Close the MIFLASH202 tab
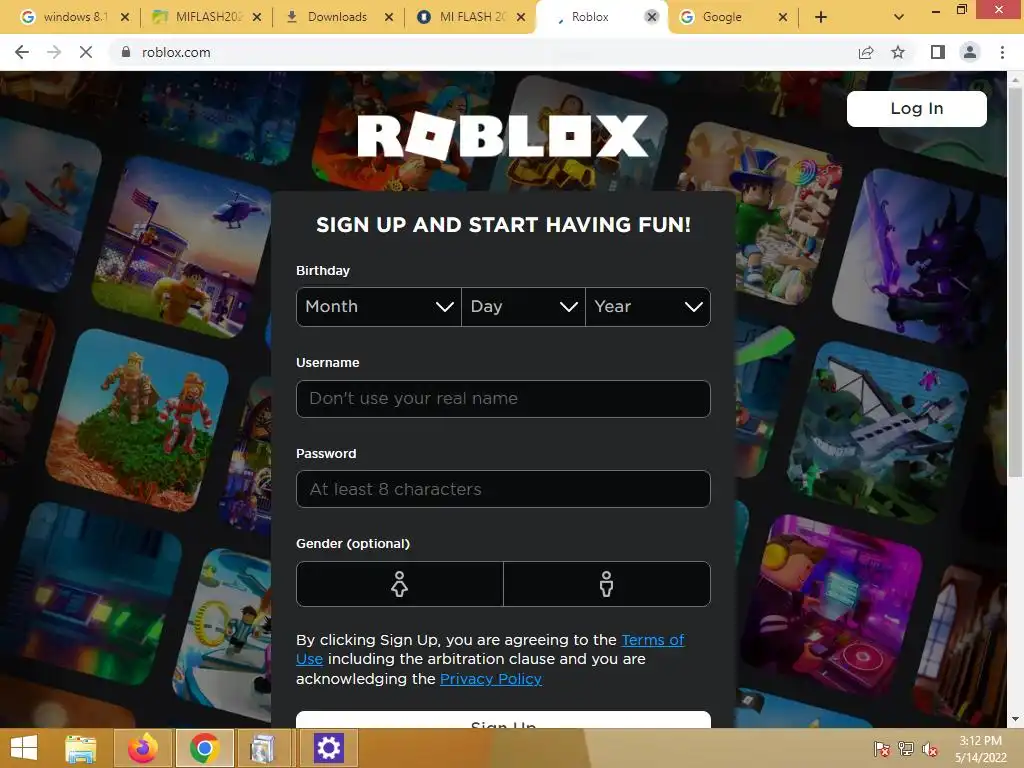 pyautogui.click(x=257, y=18)
